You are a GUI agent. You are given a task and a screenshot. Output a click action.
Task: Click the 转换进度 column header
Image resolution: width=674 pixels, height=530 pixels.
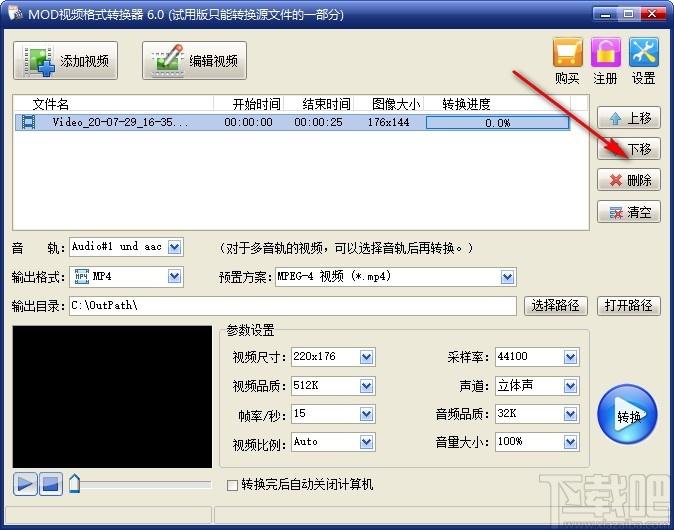tap(466, 104)
